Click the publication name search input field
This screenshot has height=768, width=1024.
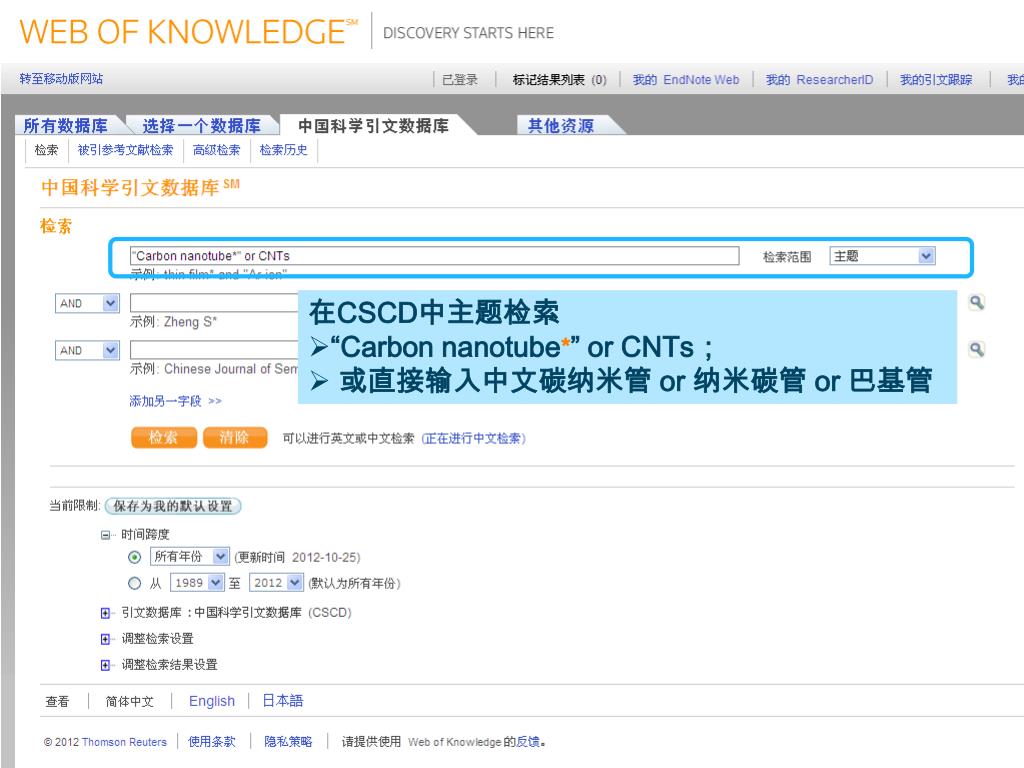pyautogui.click(x=214, y=350)
